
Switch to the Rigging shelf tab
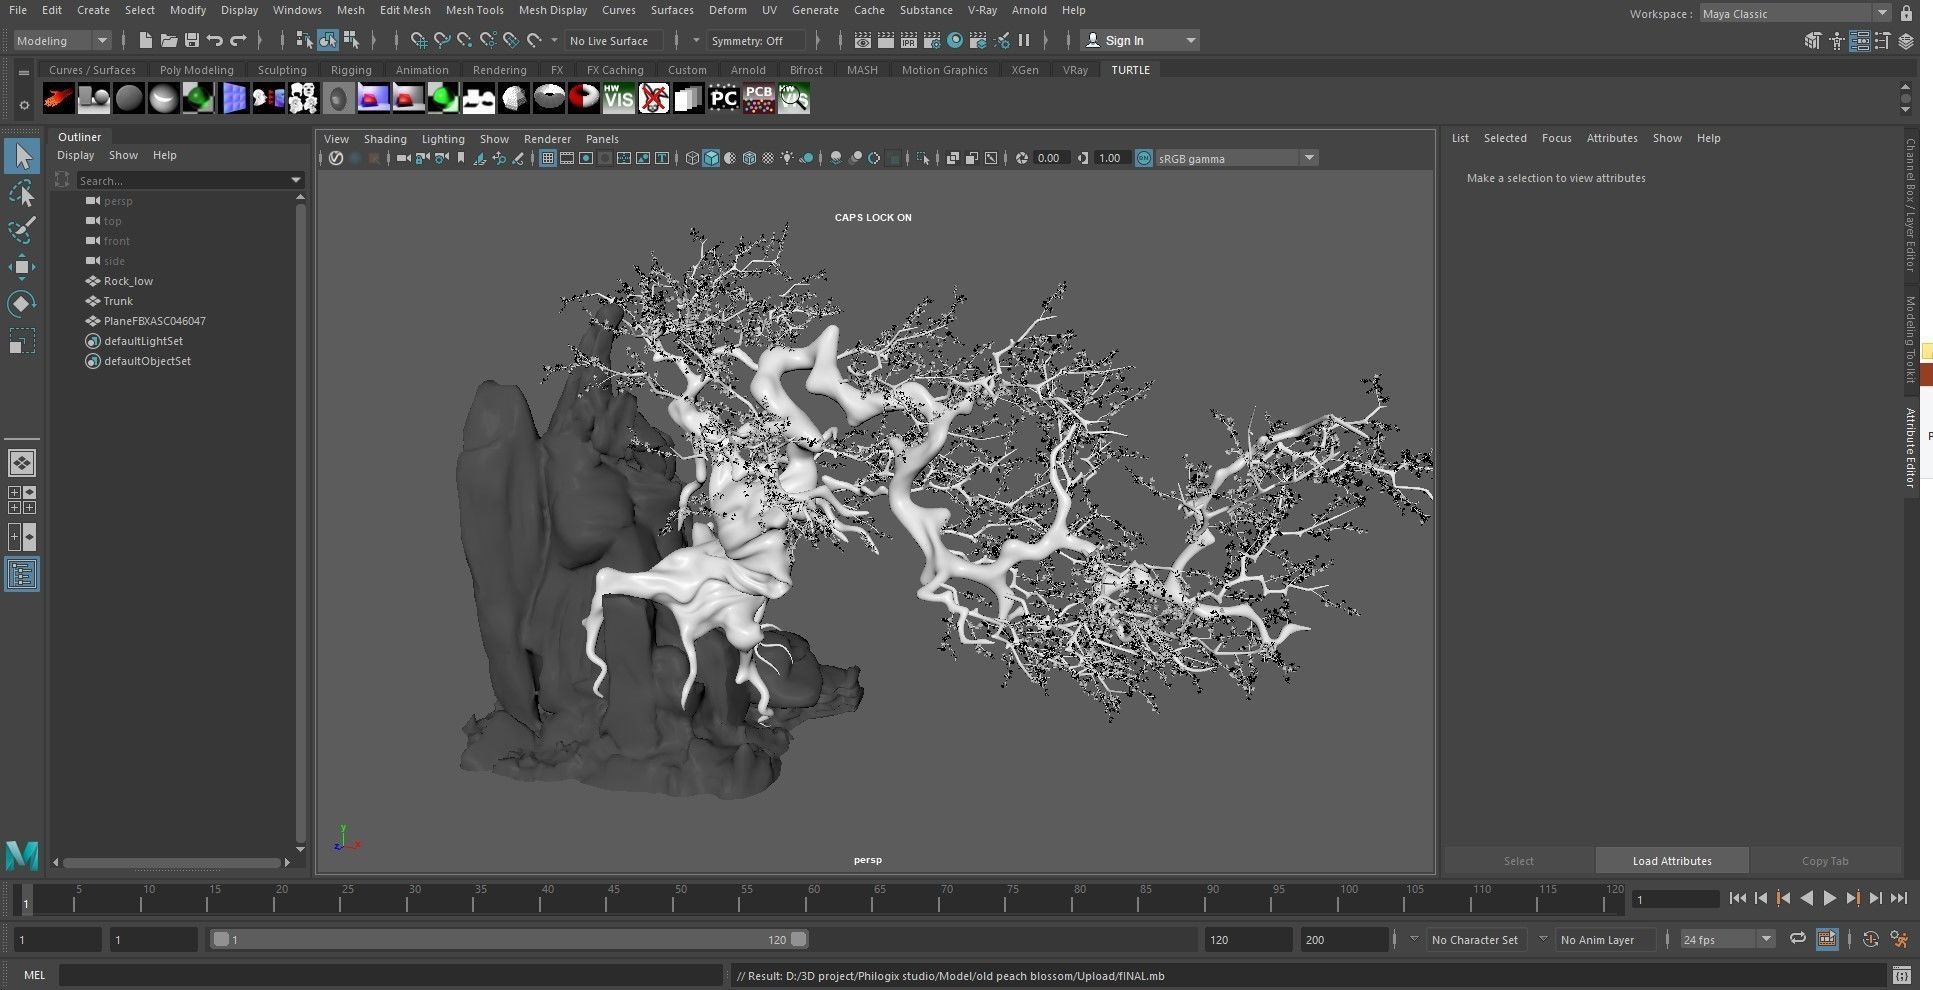point(351,70)
